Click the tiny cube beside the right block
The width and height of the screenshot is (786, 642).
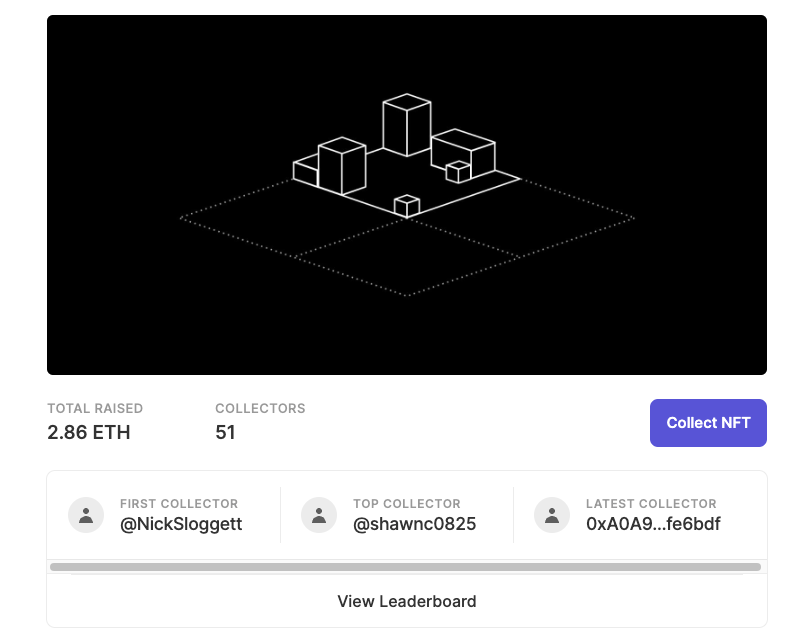(x=458, y=172)
